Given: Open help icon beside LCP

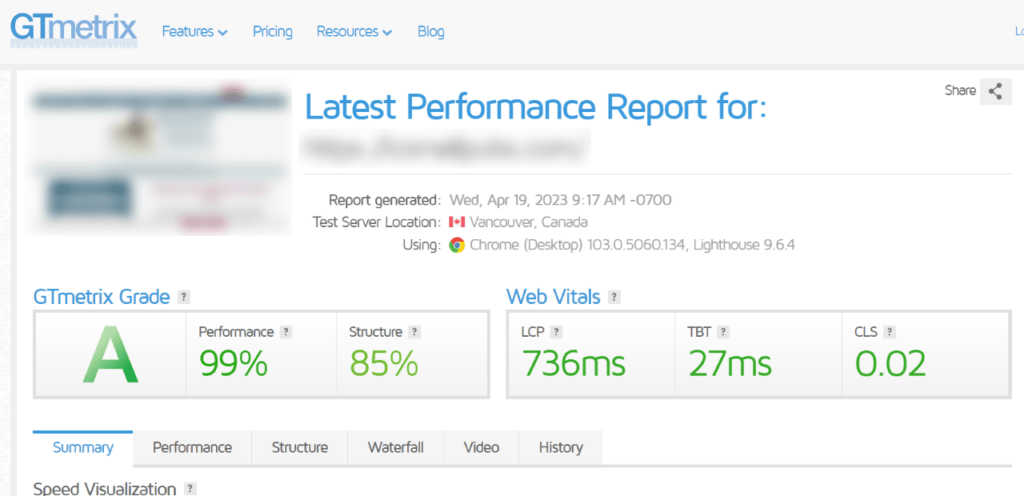Looking at the screenshot, I should [x=556, y=332].
